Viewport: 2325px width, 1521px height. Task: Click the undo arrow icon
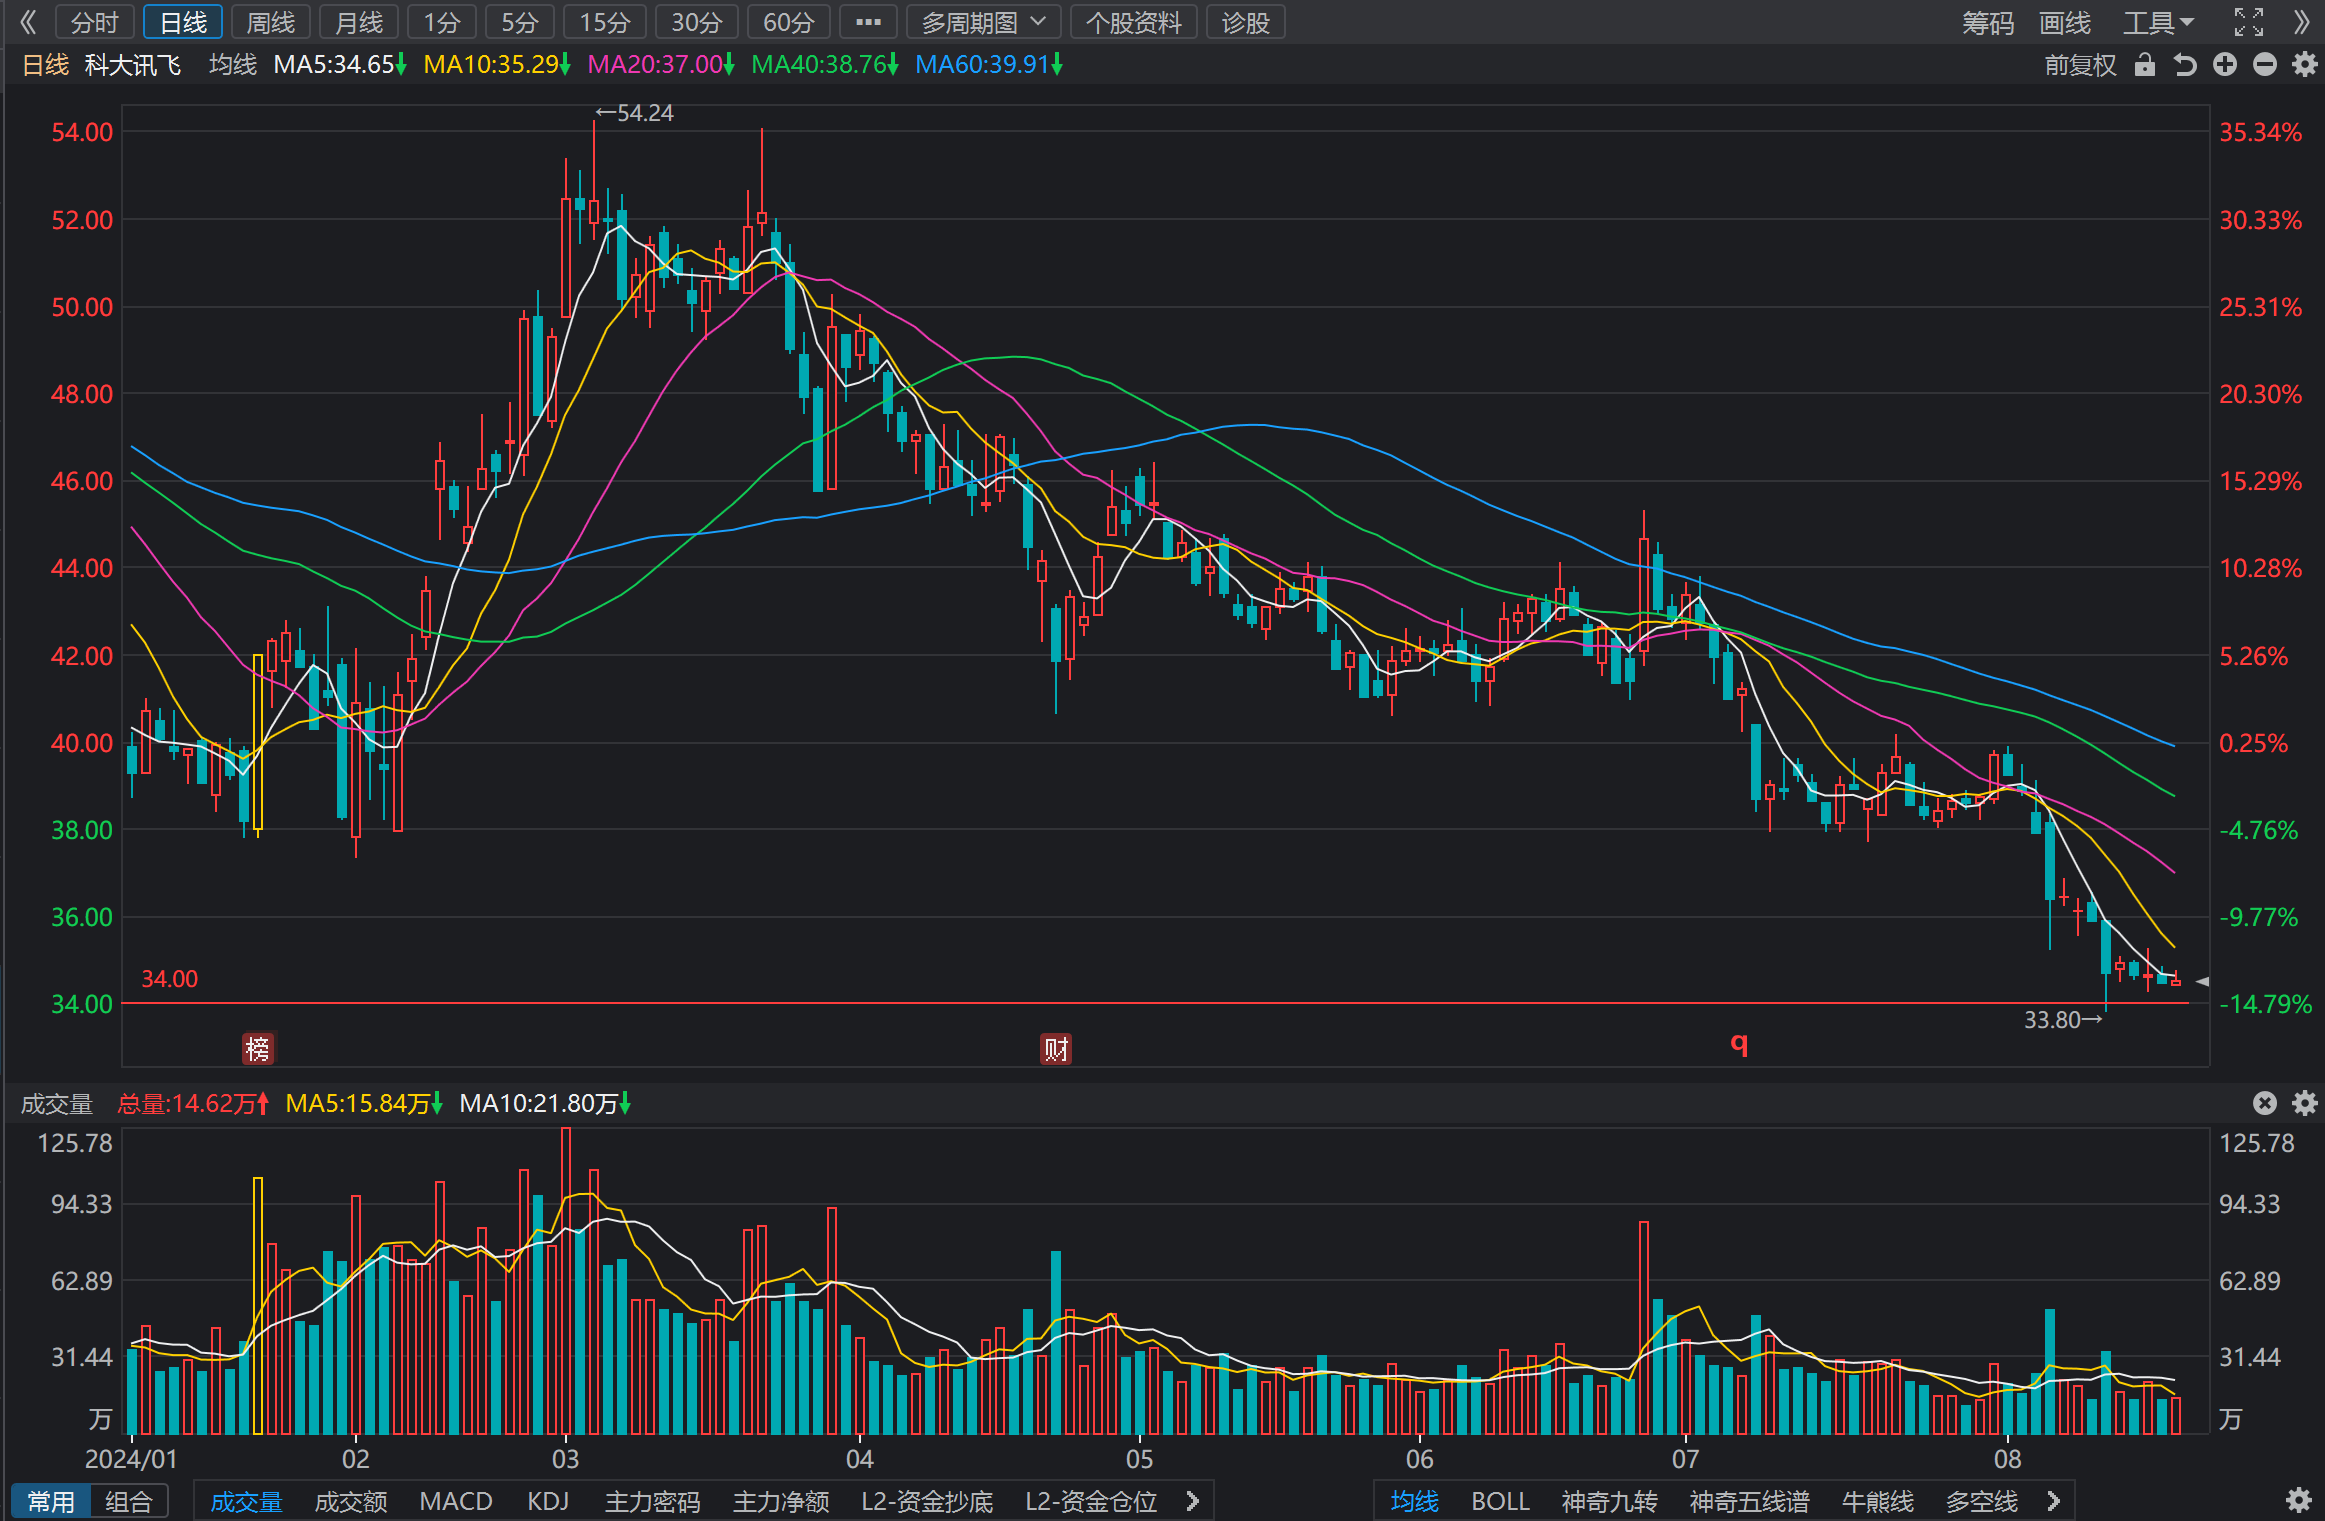pos(2185,65)
